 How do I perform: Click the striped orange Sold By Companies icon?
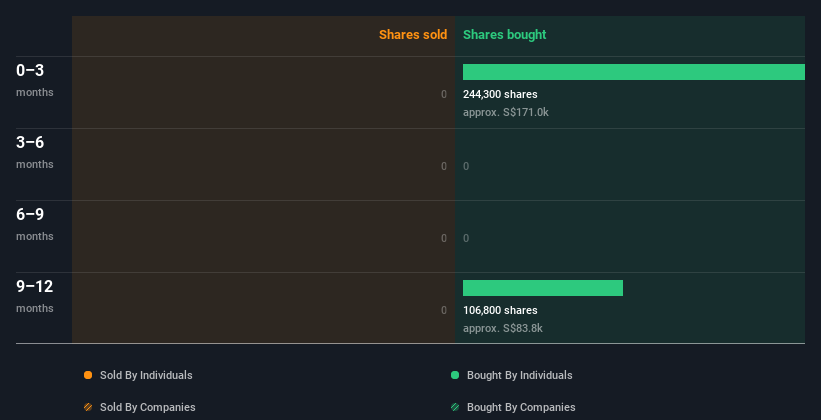coord(88,407)
